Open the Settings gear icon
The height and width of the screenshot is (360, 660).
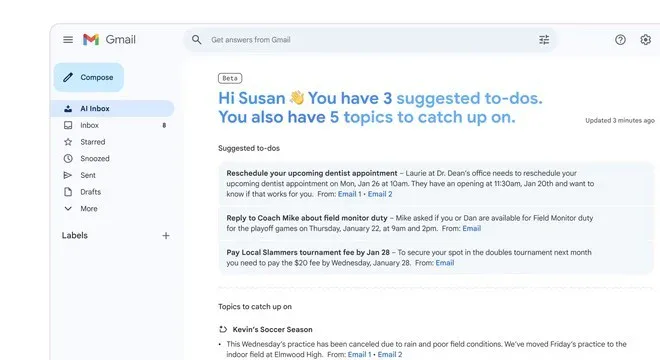(645, 40)
